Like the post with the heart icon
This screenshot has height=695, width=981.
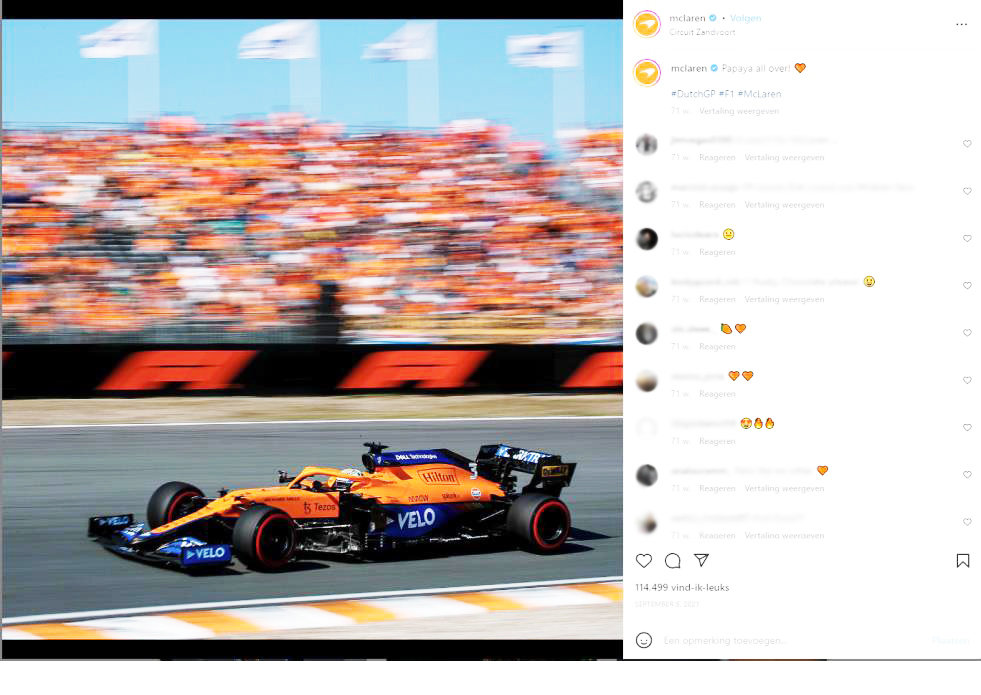[644, 561]
